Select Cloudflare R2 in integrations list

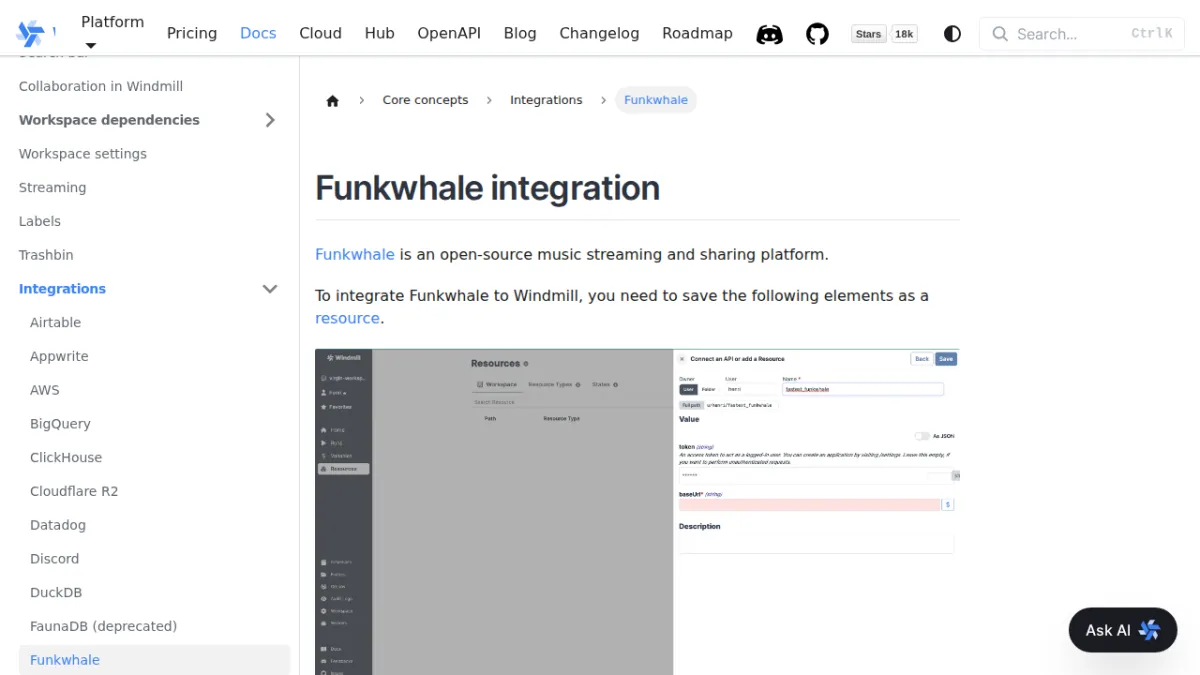74,491
